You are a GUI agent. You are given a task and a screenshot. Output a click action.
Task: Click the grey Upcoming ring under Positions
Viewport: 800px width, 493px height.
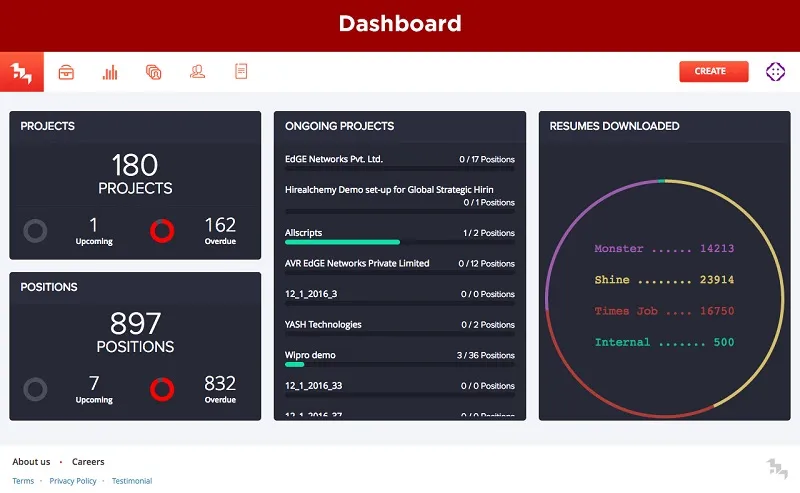pyautogui.click(x=35, y=390)
